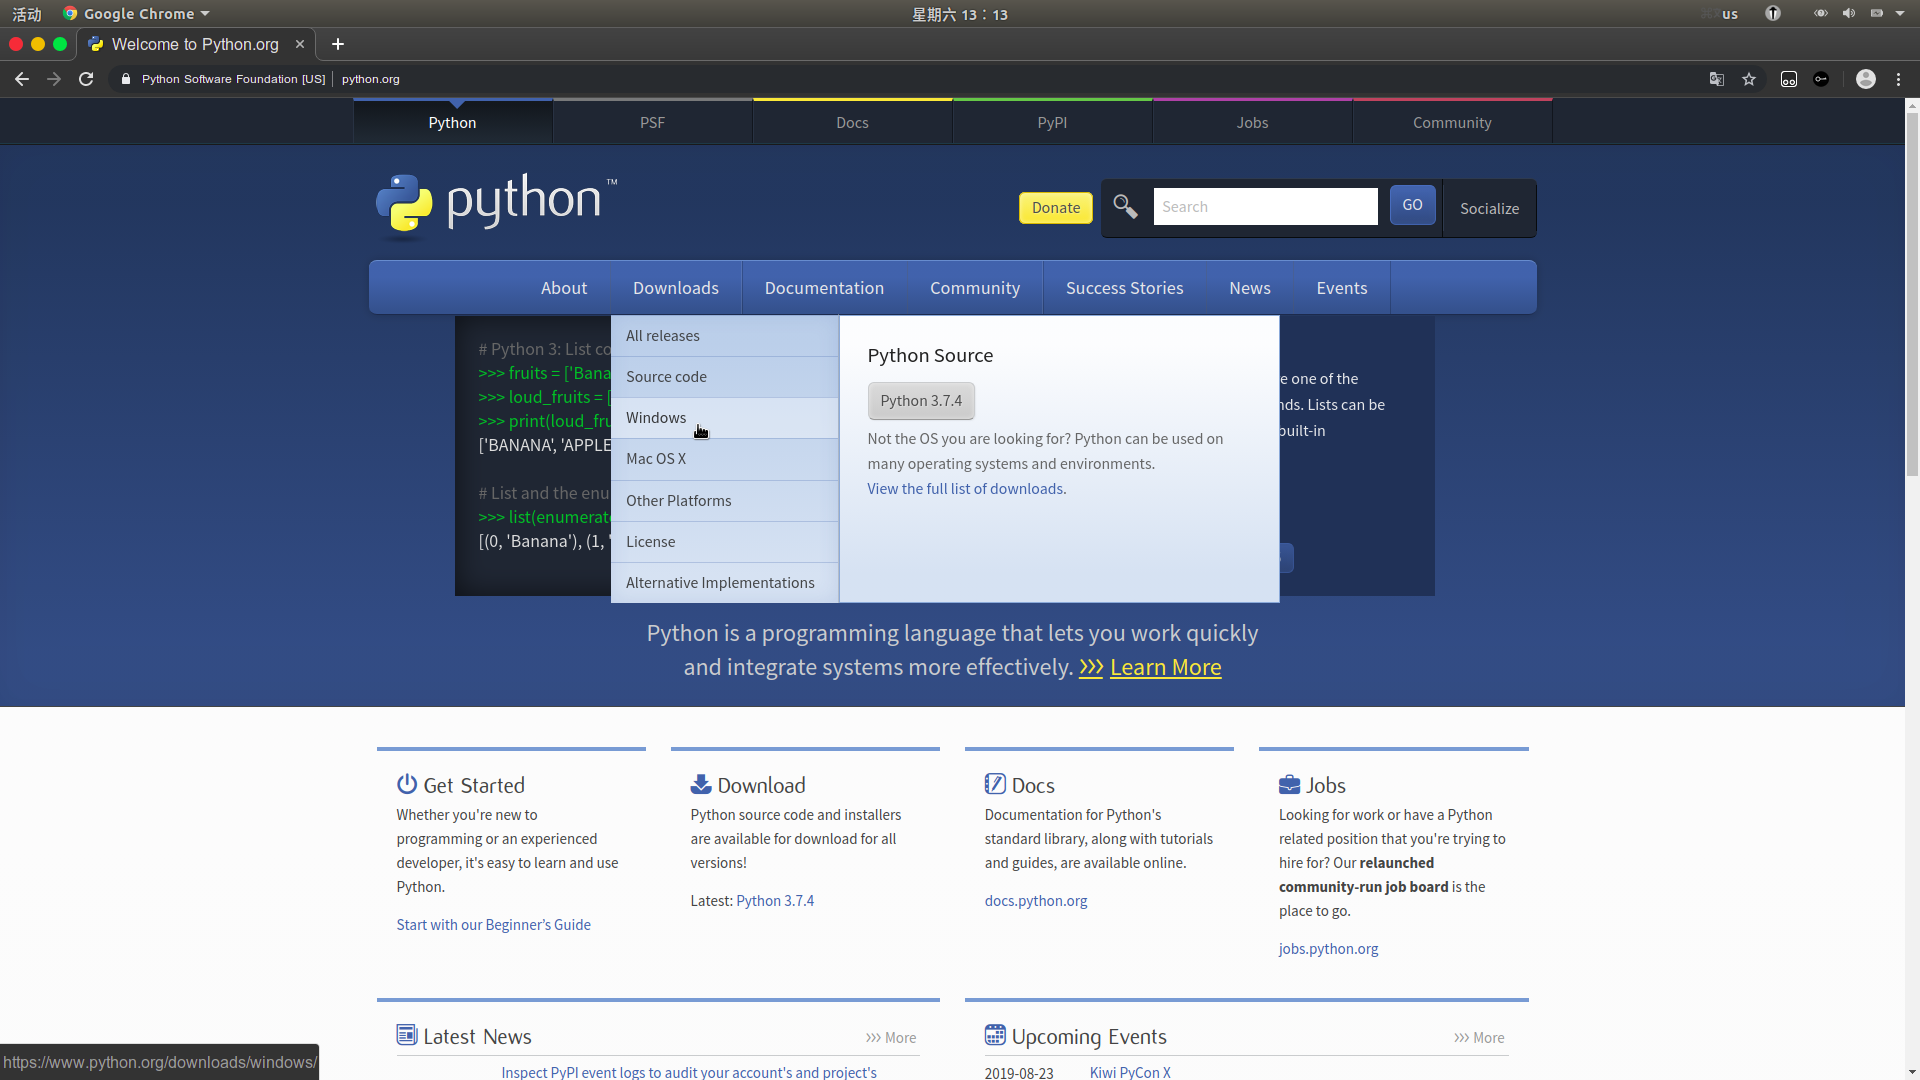Click the Get Started power icon
1920x1080 pixels.
point(407,784)
